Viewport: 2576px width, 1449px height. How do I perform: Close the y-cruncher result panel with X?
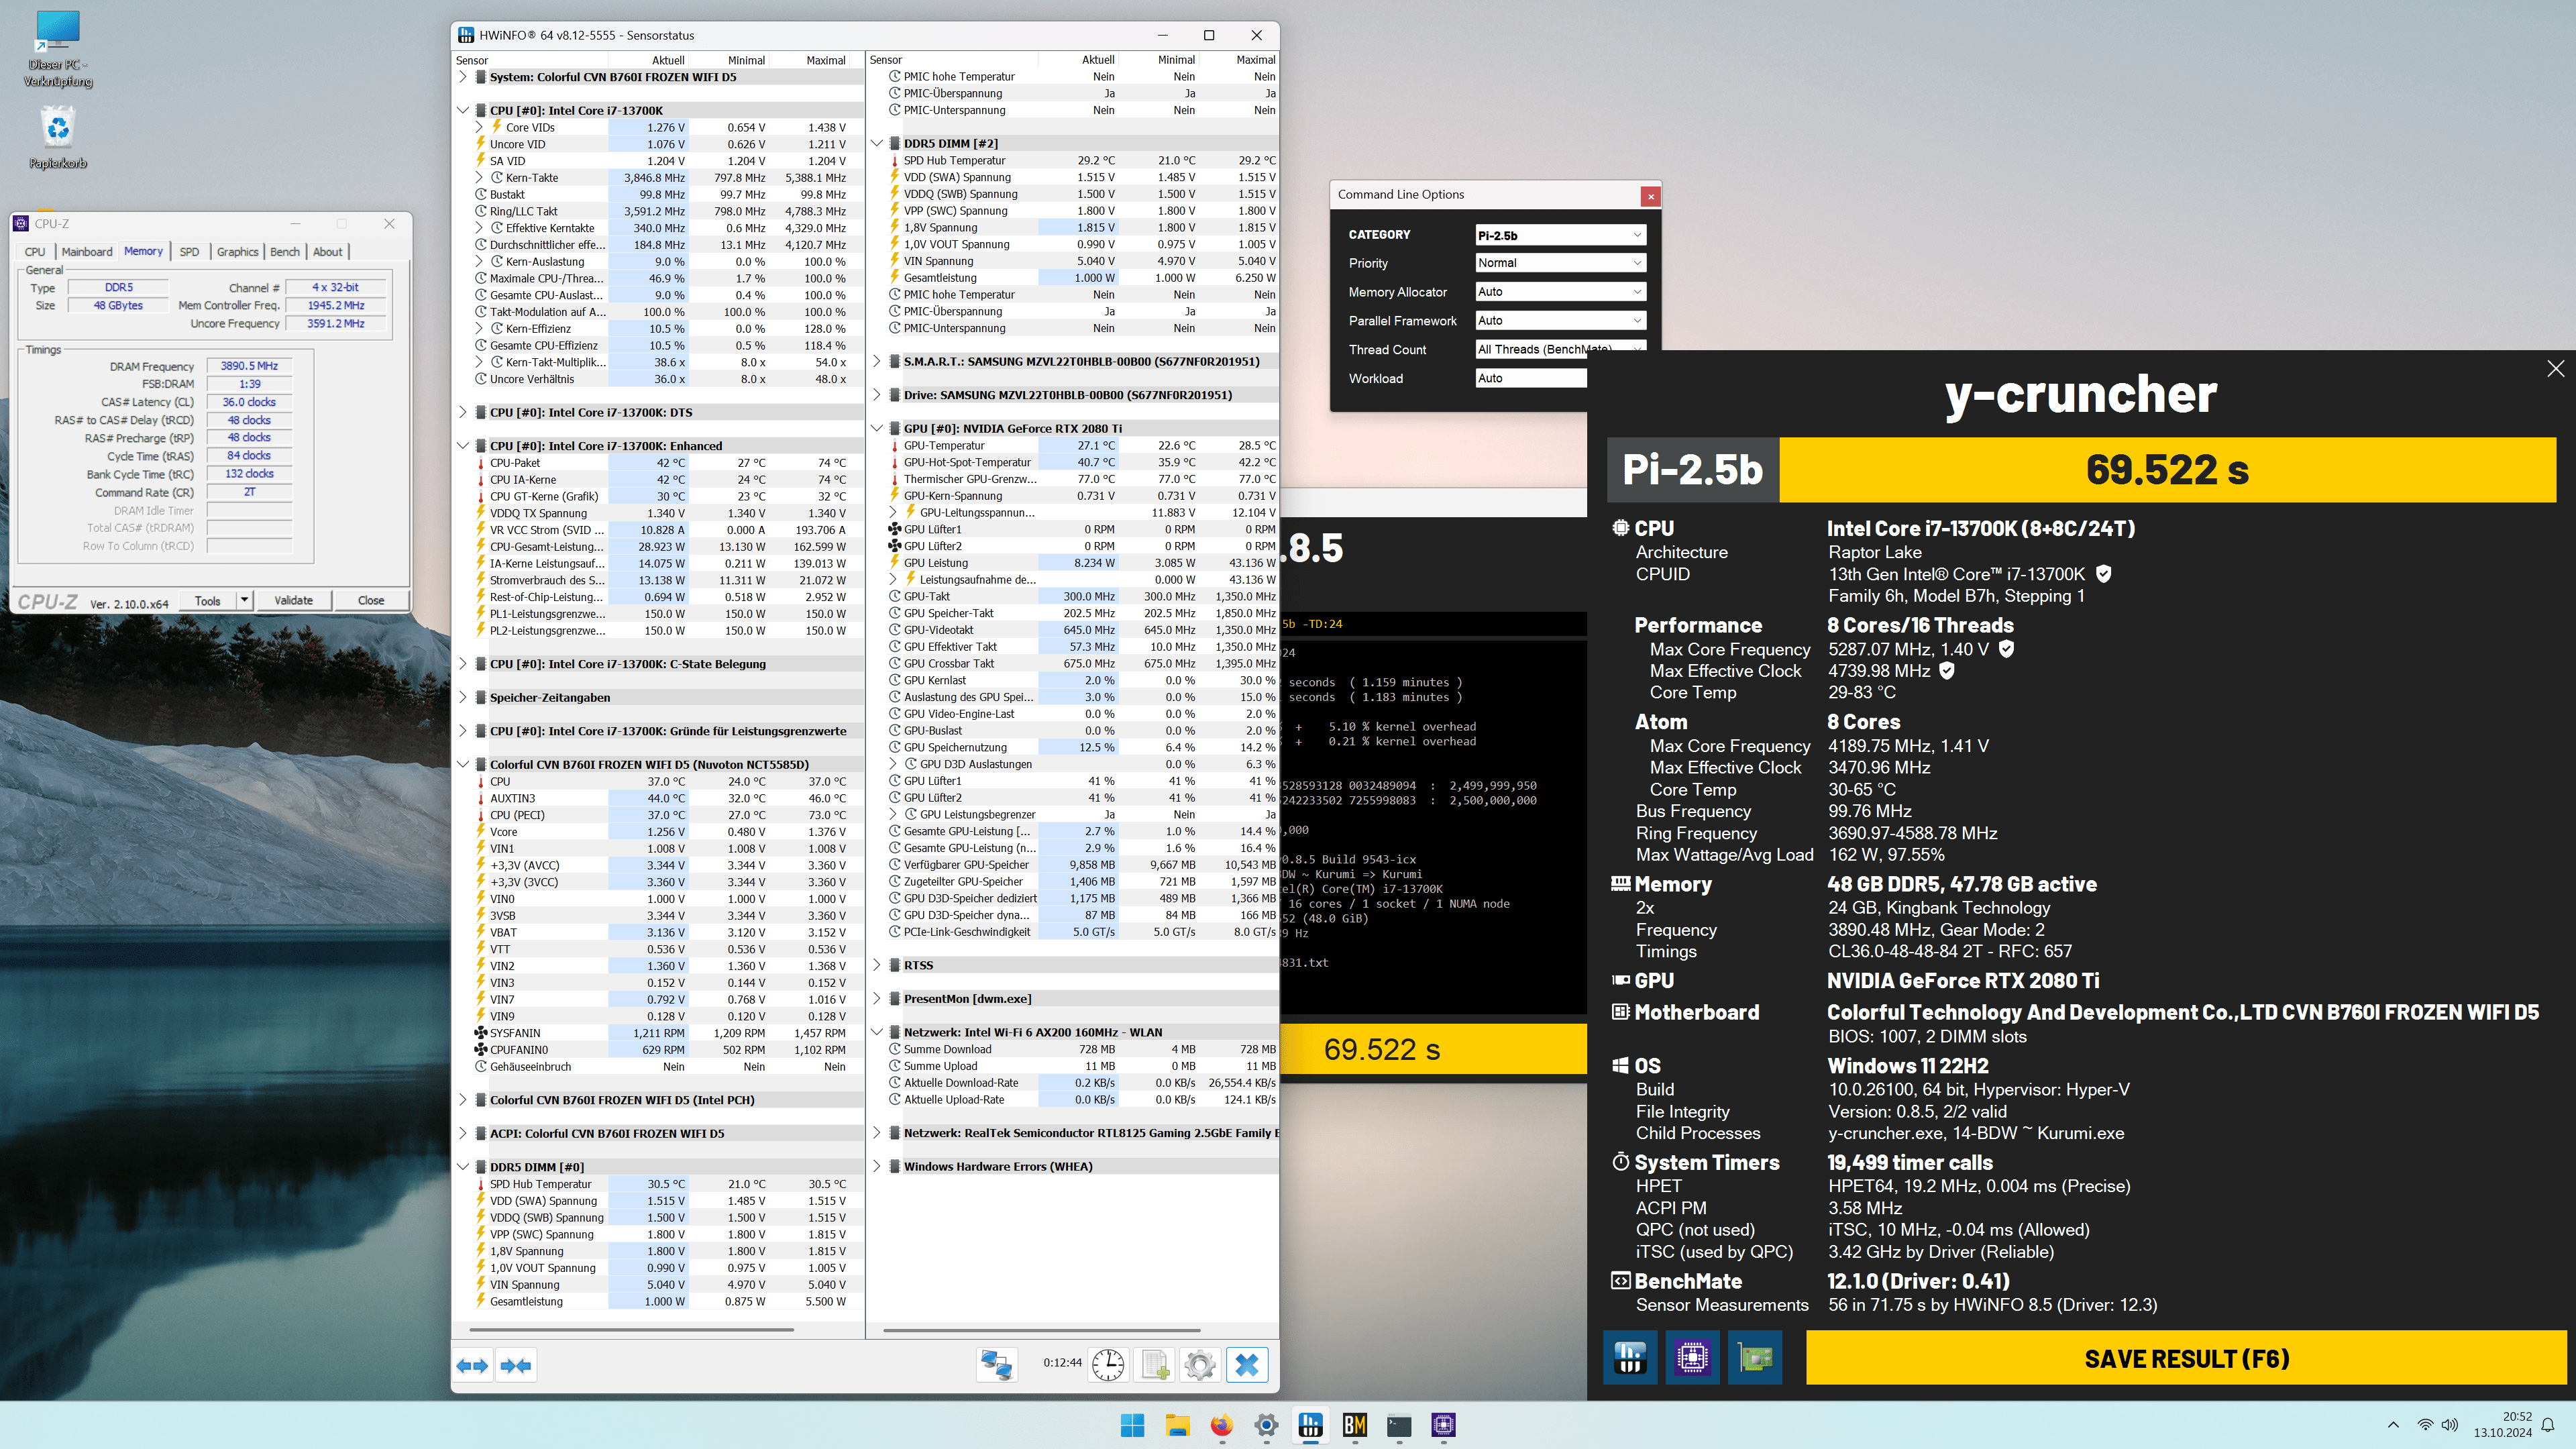[x=2555, y=369]
